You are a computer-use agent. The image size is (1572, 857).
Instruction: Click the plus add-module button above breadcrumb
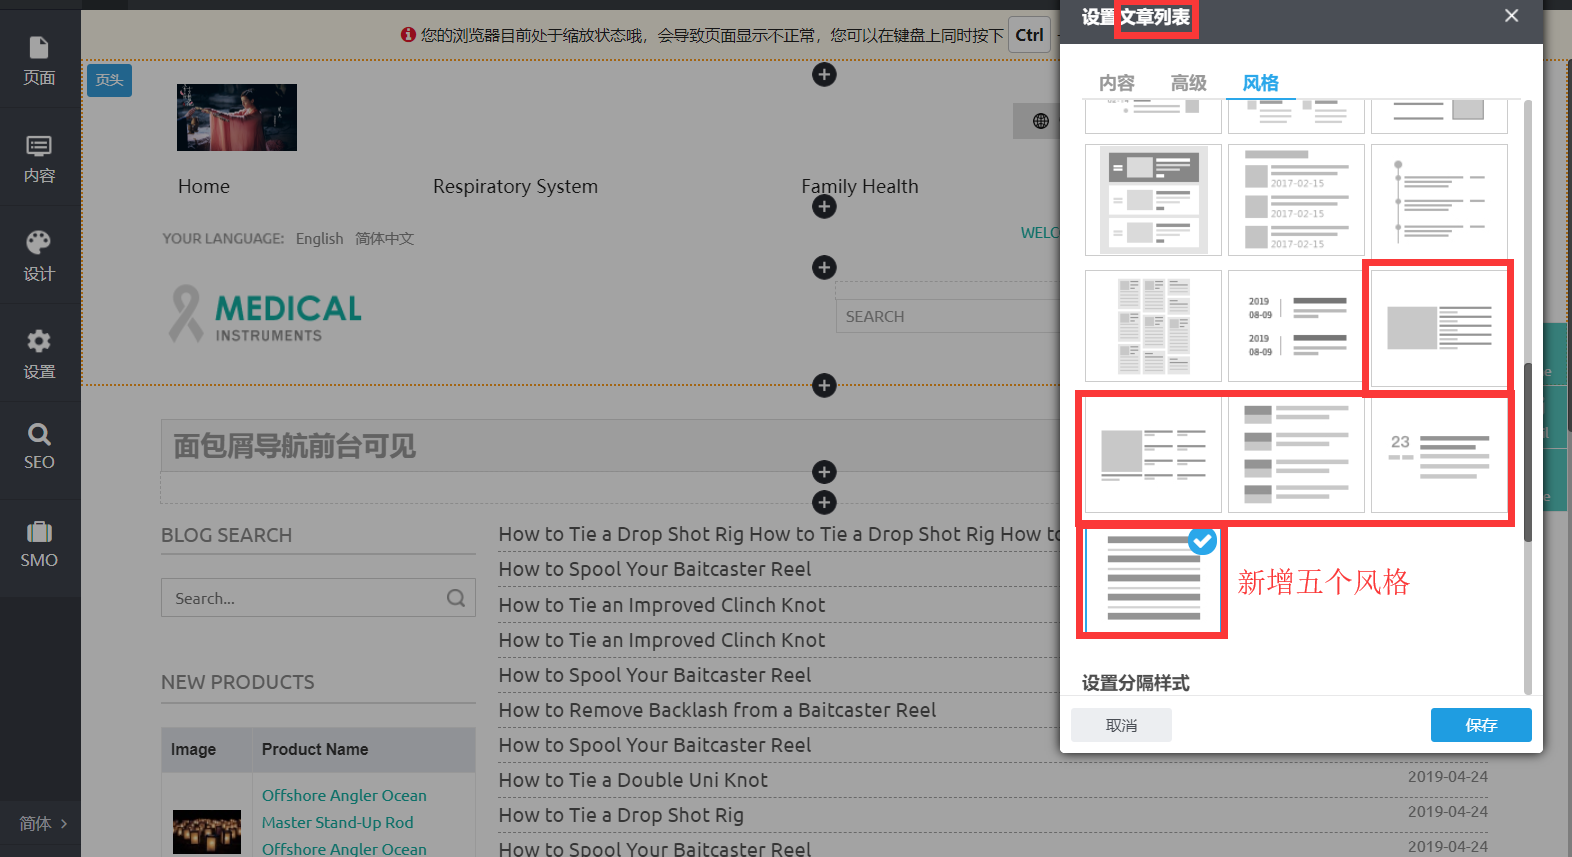(x=824, y=386)
